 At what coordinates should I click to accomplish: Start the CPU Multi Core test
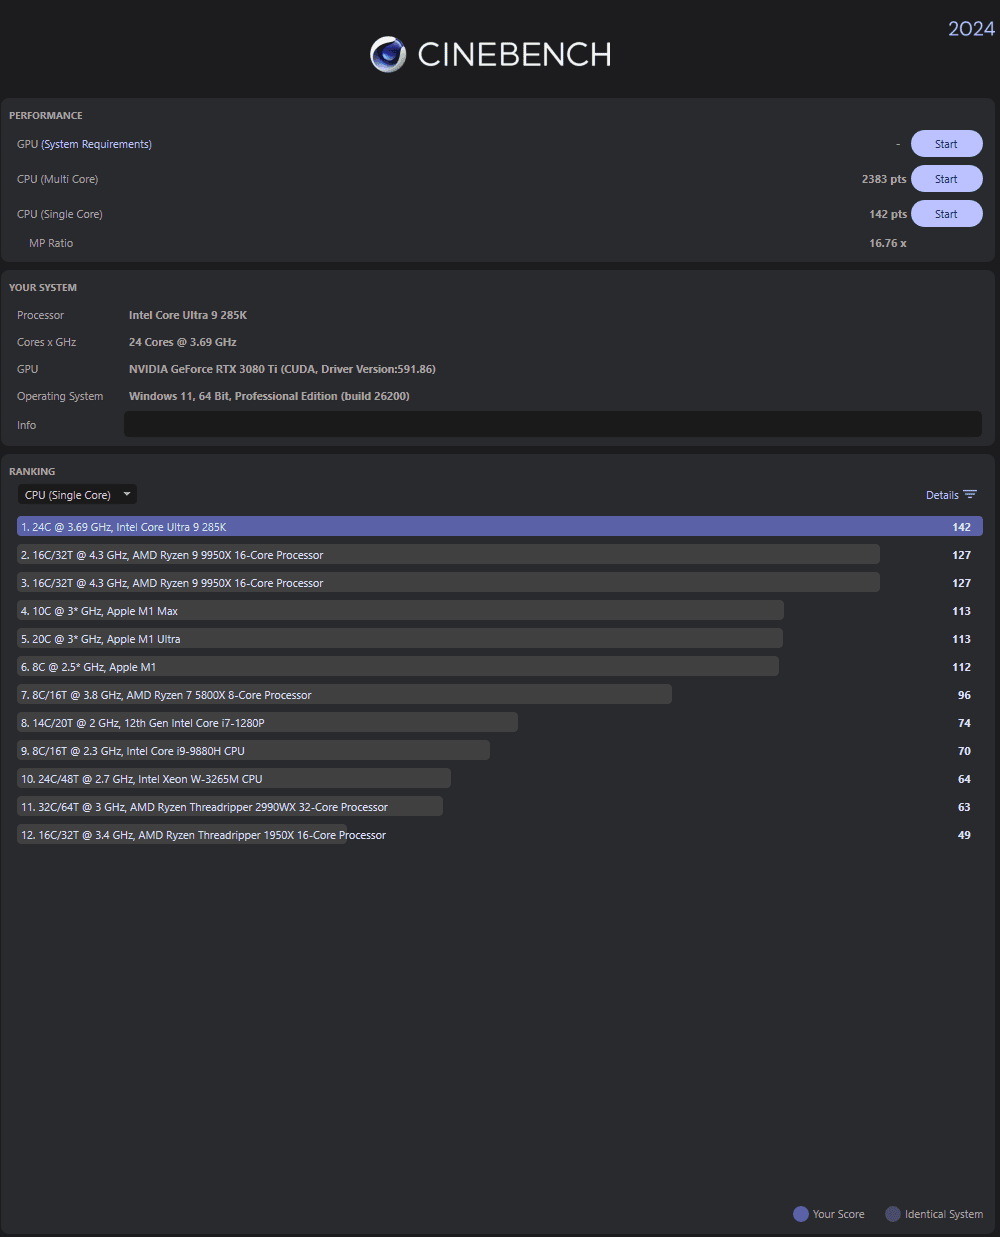(x=946, y=179)
